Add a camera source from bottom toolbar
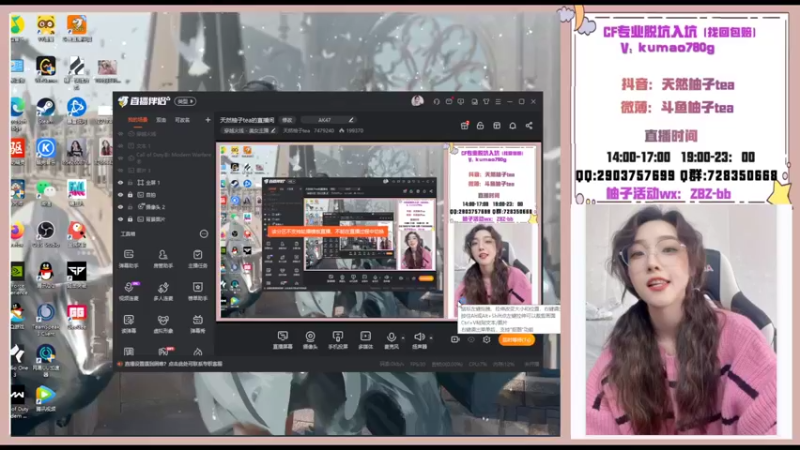 (x=310, y=339)
